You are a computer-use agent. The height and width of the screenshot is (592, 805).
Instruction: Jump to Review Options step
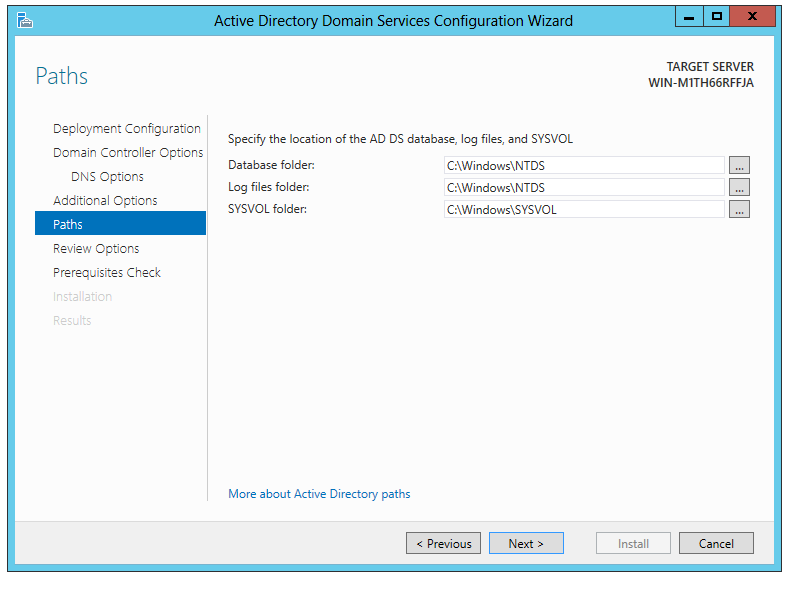(96, 249)
